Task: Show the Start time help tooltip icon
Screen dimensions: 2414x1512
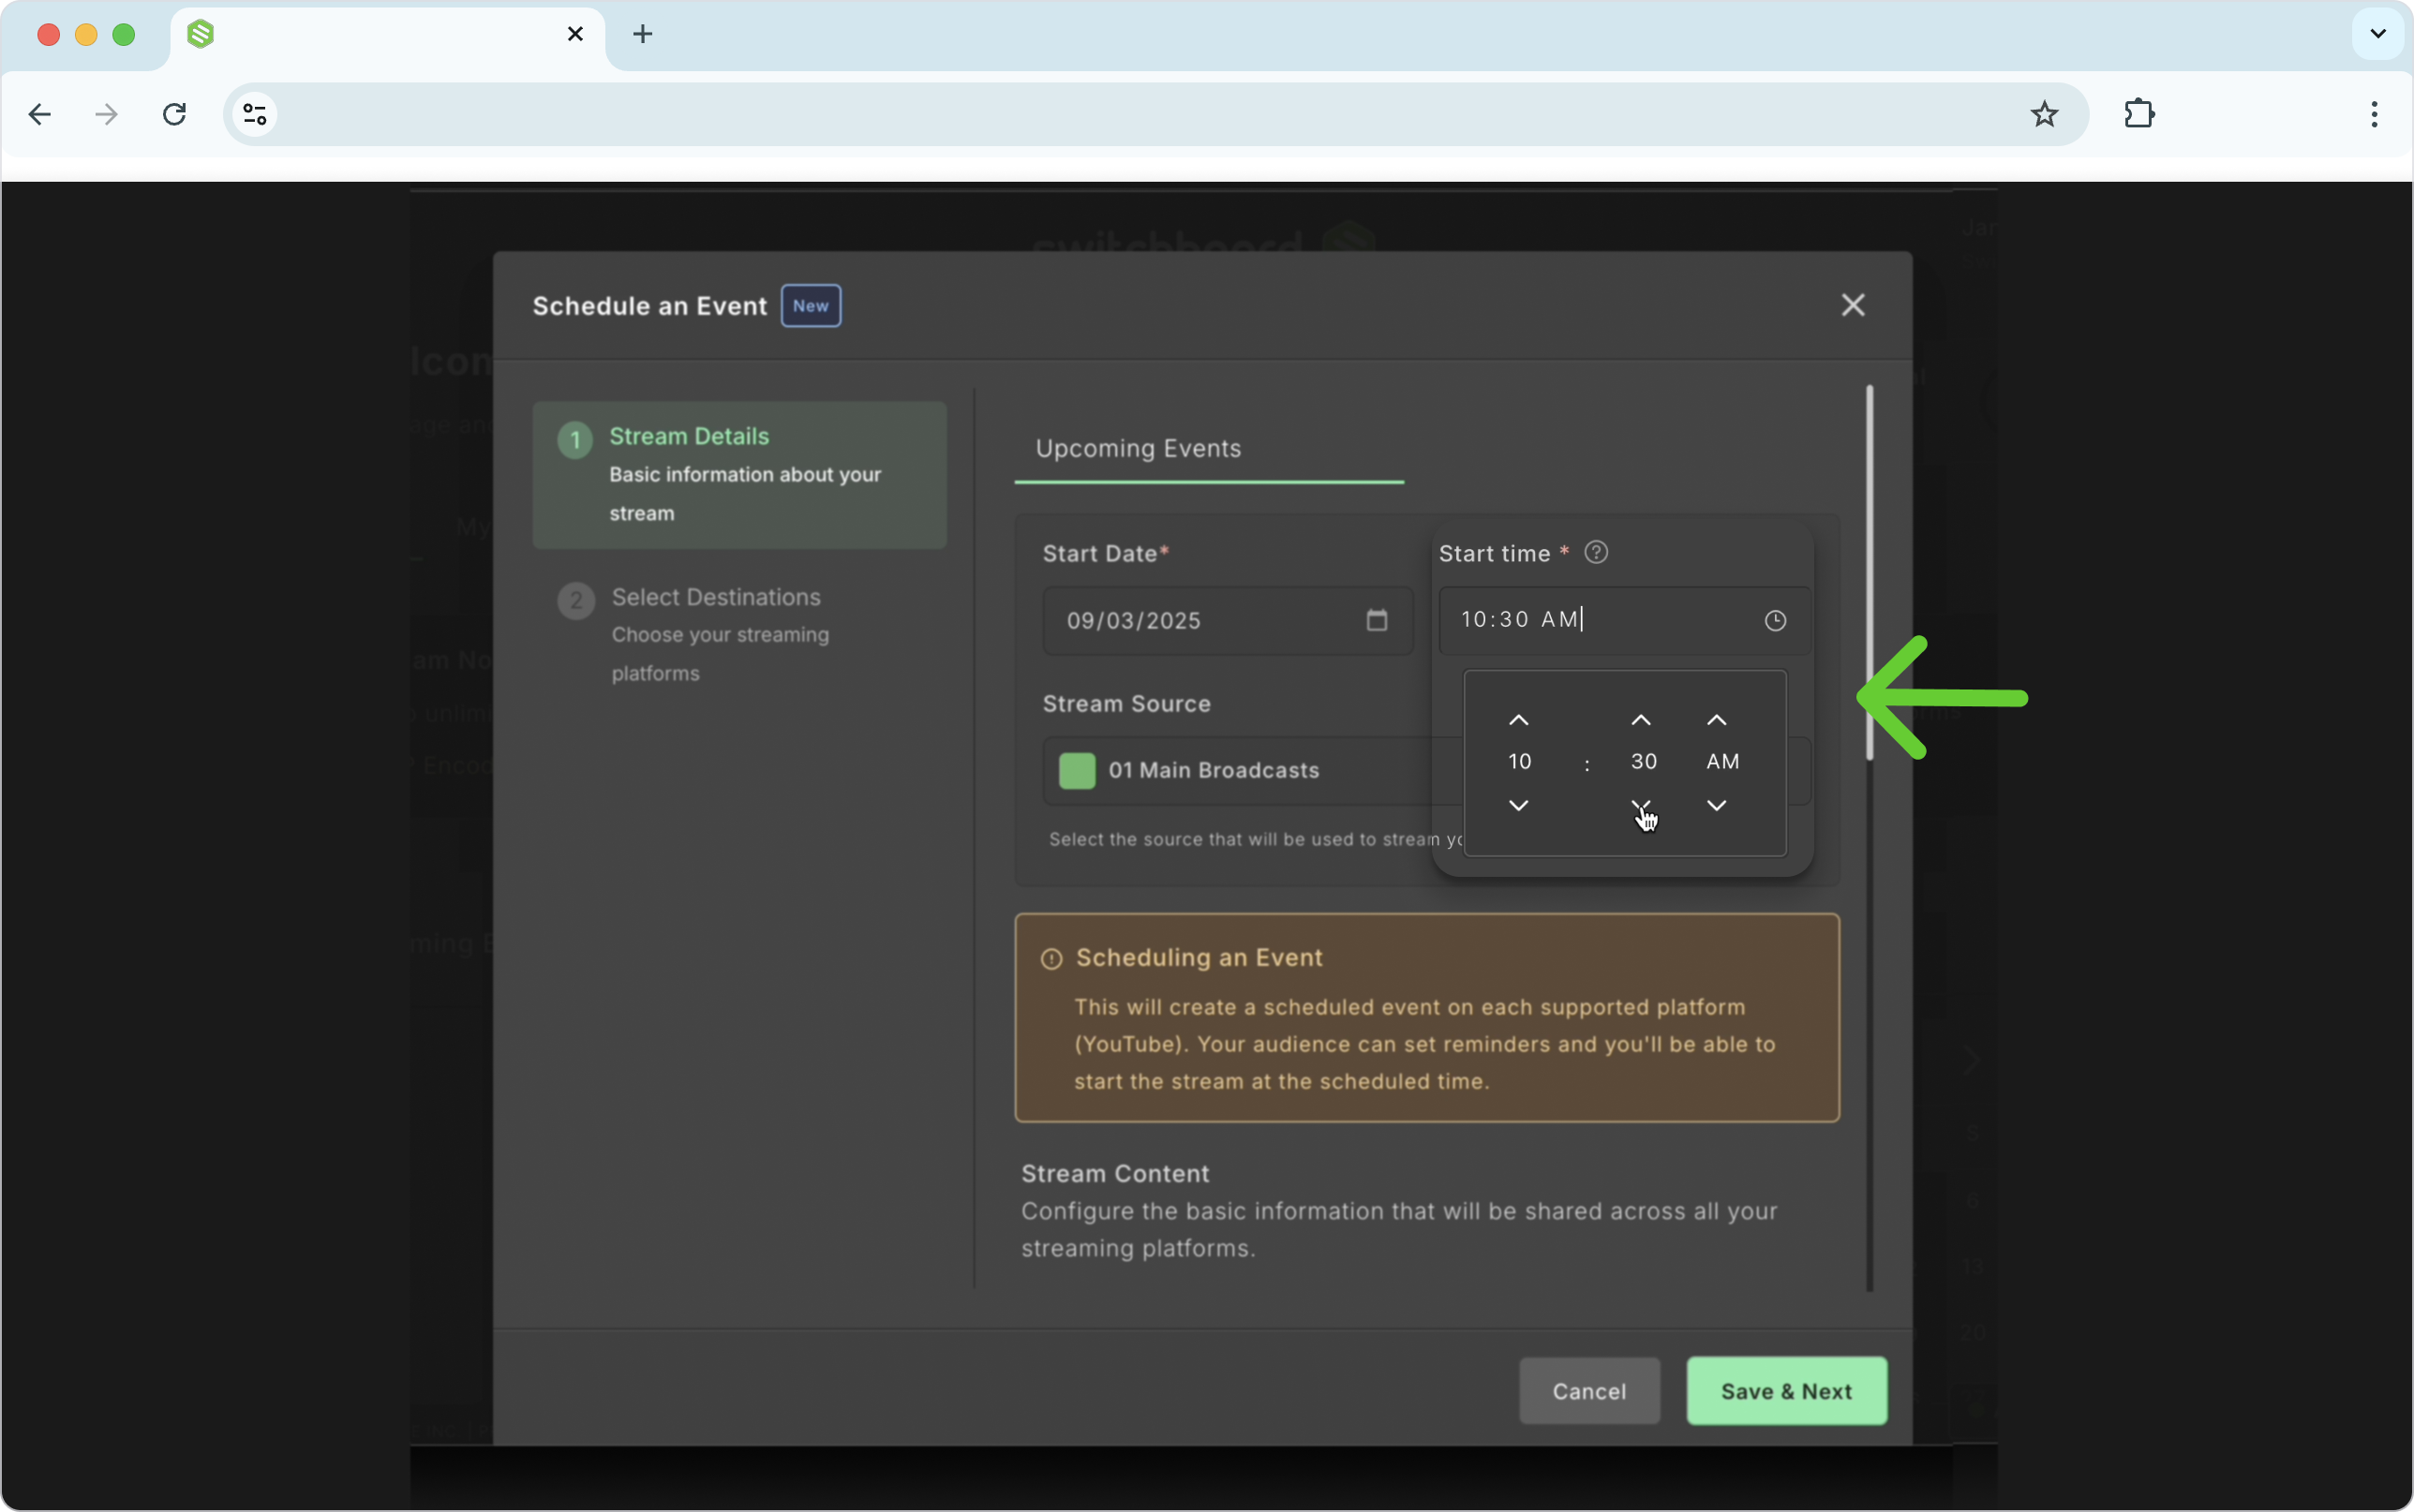Action: pos(1596,552)
